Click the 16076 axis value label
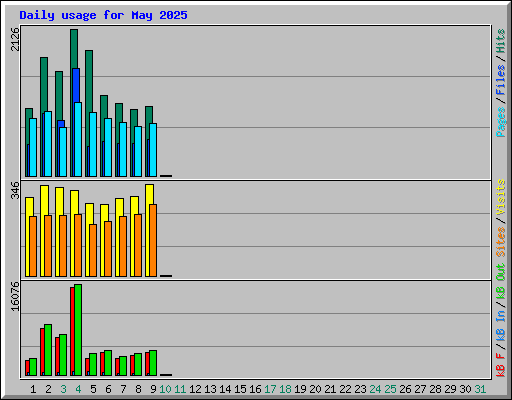Viewport: 512px width, 400px height. click(15, 296)
